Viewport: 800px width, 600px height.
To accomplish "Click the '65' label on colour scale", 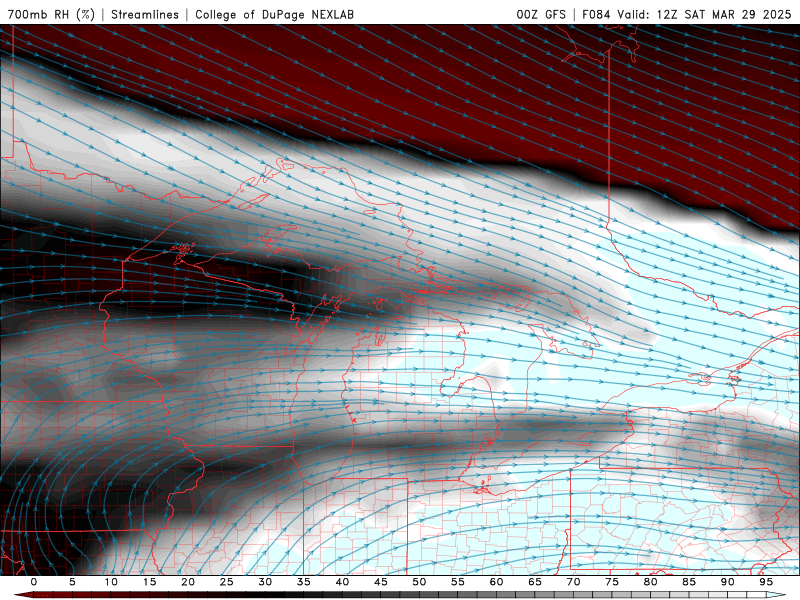I will [535, 582].
